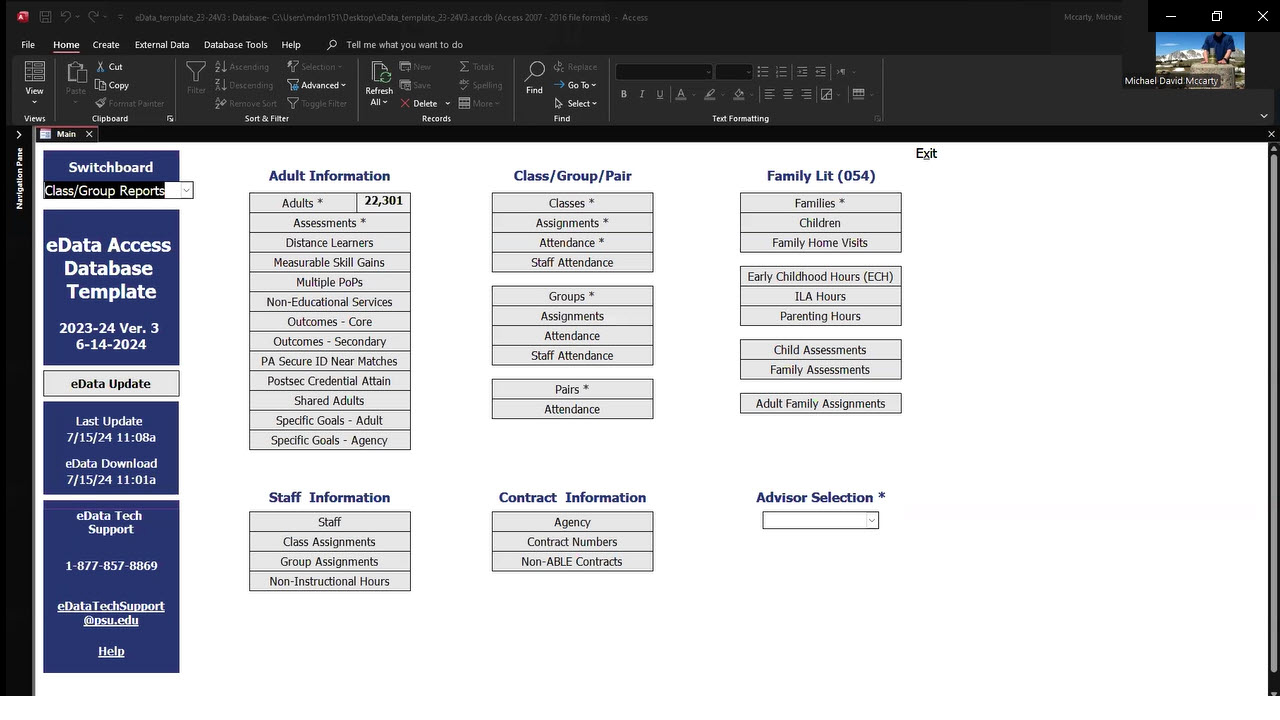Click the Undo arrow in title bar

pyautogui.click(x=65, y=17)
